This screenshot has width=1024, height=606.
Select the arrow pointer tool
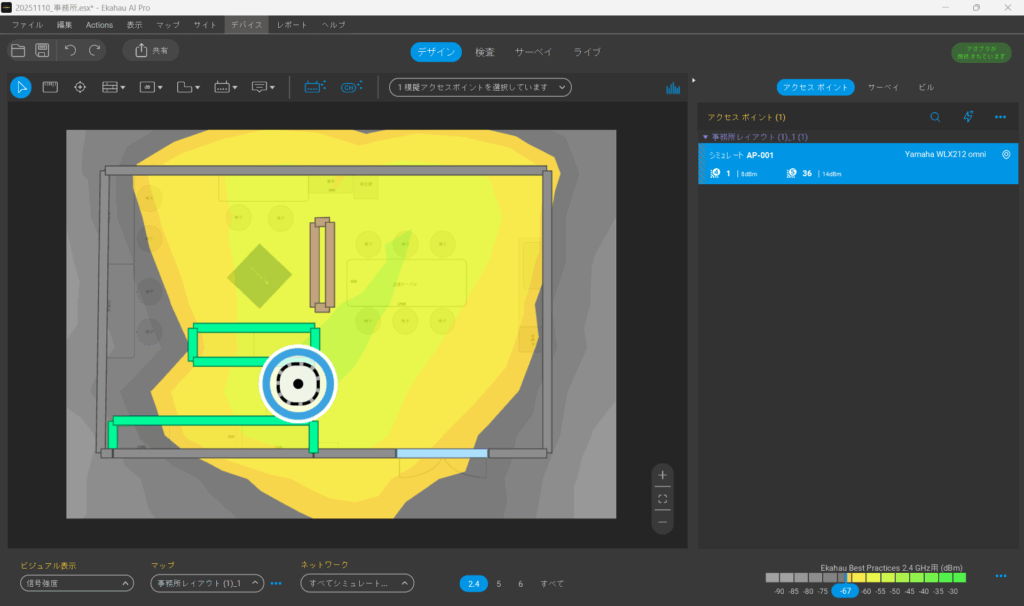(20, 88)
